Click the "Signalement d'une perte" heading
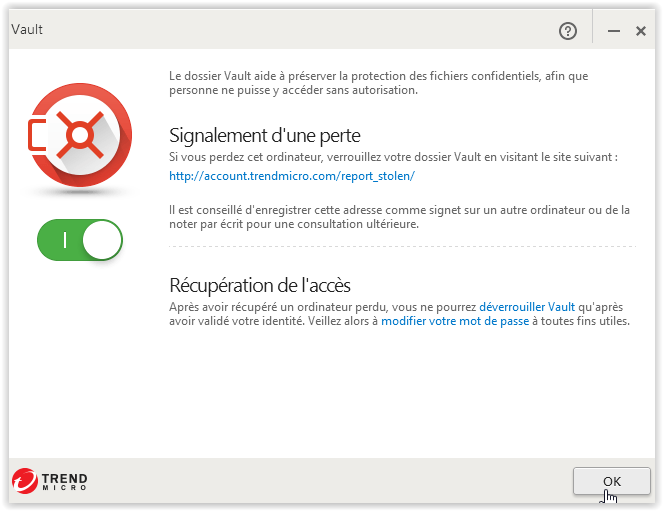 tap(265, 136)
